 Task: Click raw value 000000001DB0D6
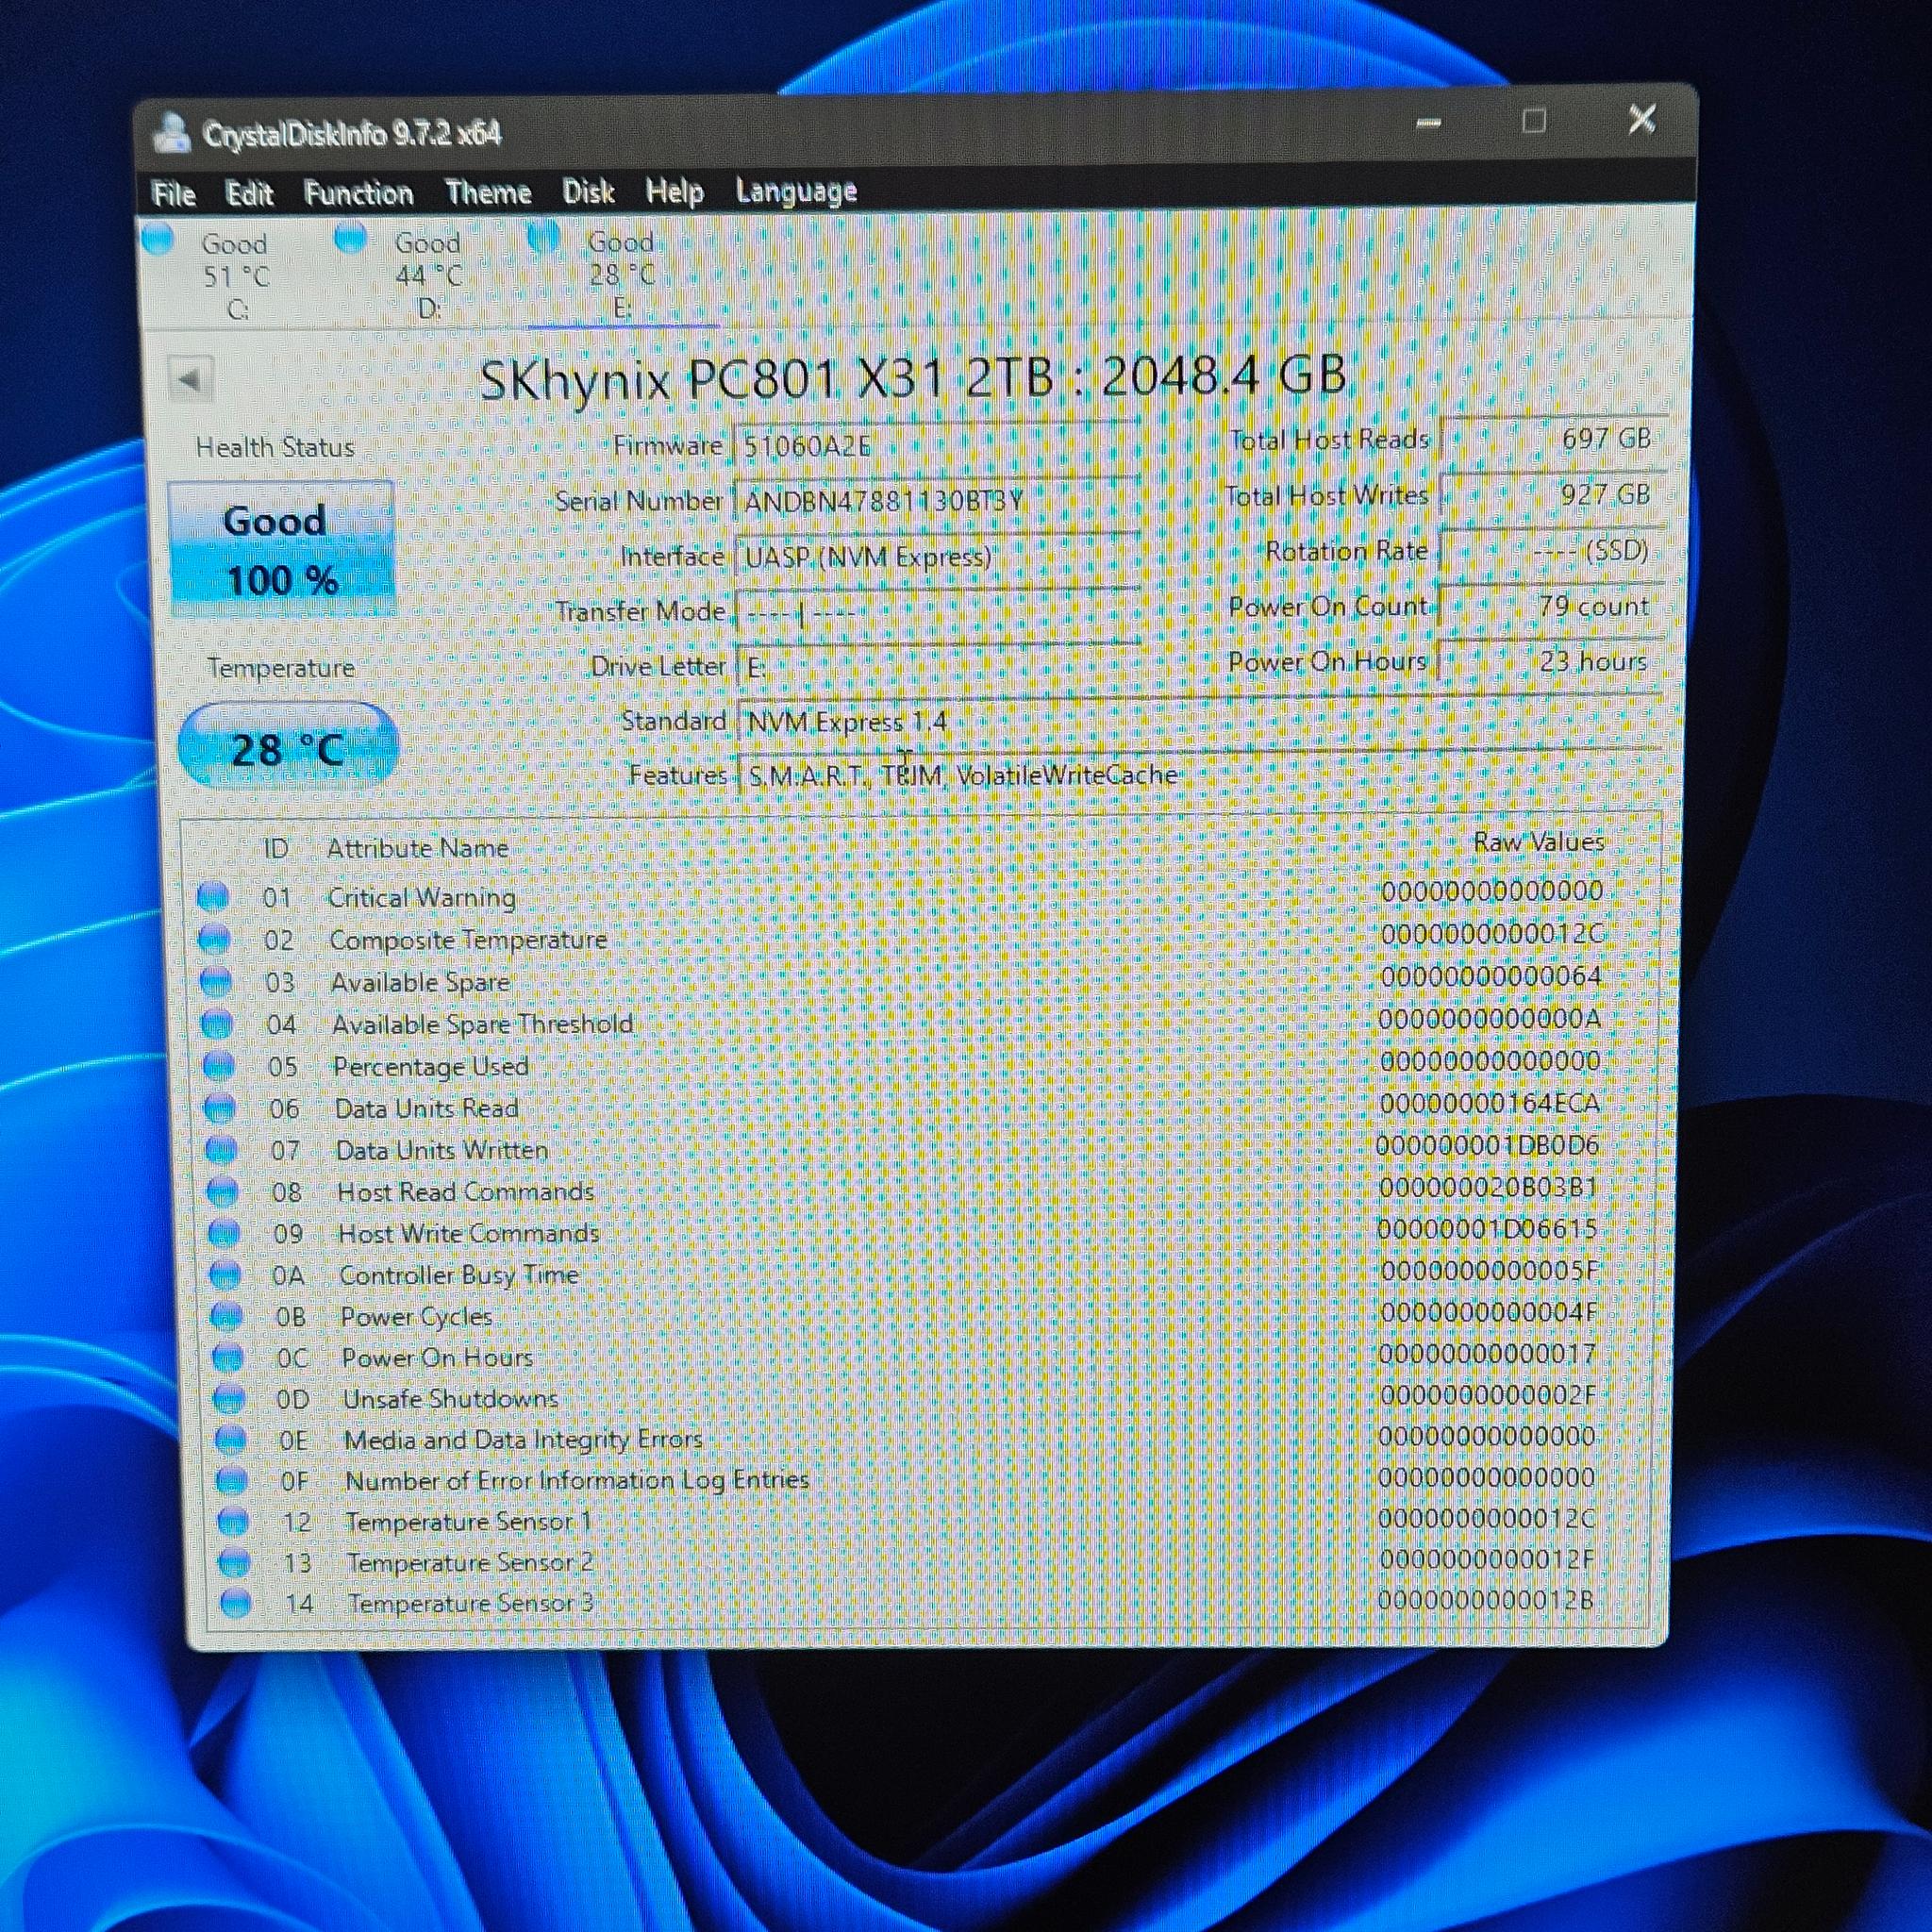1487,1145
